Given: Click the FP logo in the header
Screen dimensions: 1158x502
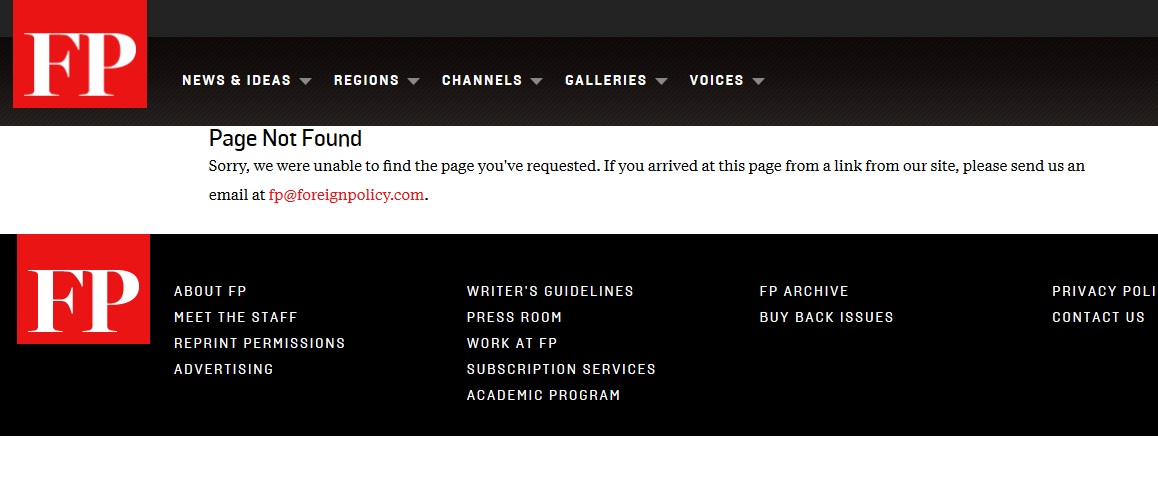Looking at the screenshot, I should (80, 54).
